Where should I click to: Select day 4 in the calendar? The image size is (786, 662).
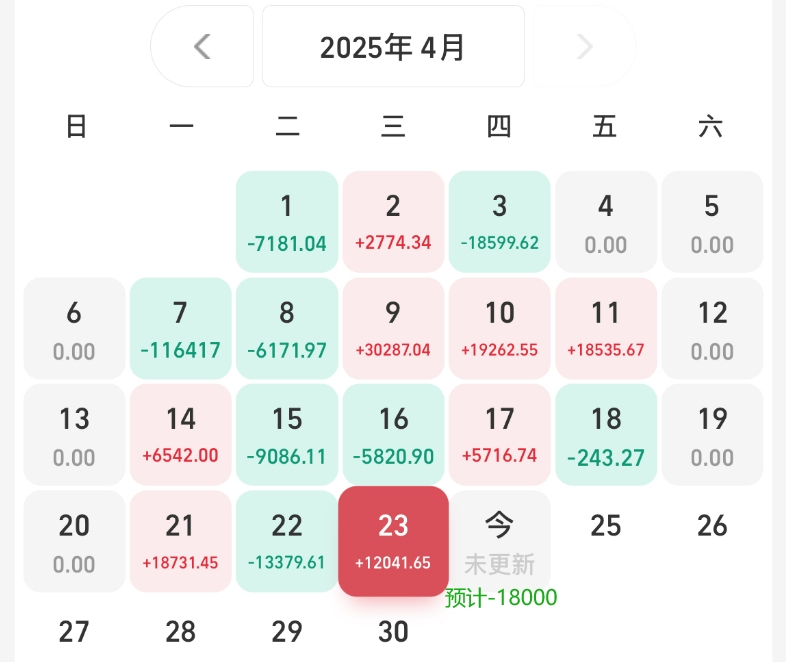pos(606,222)
